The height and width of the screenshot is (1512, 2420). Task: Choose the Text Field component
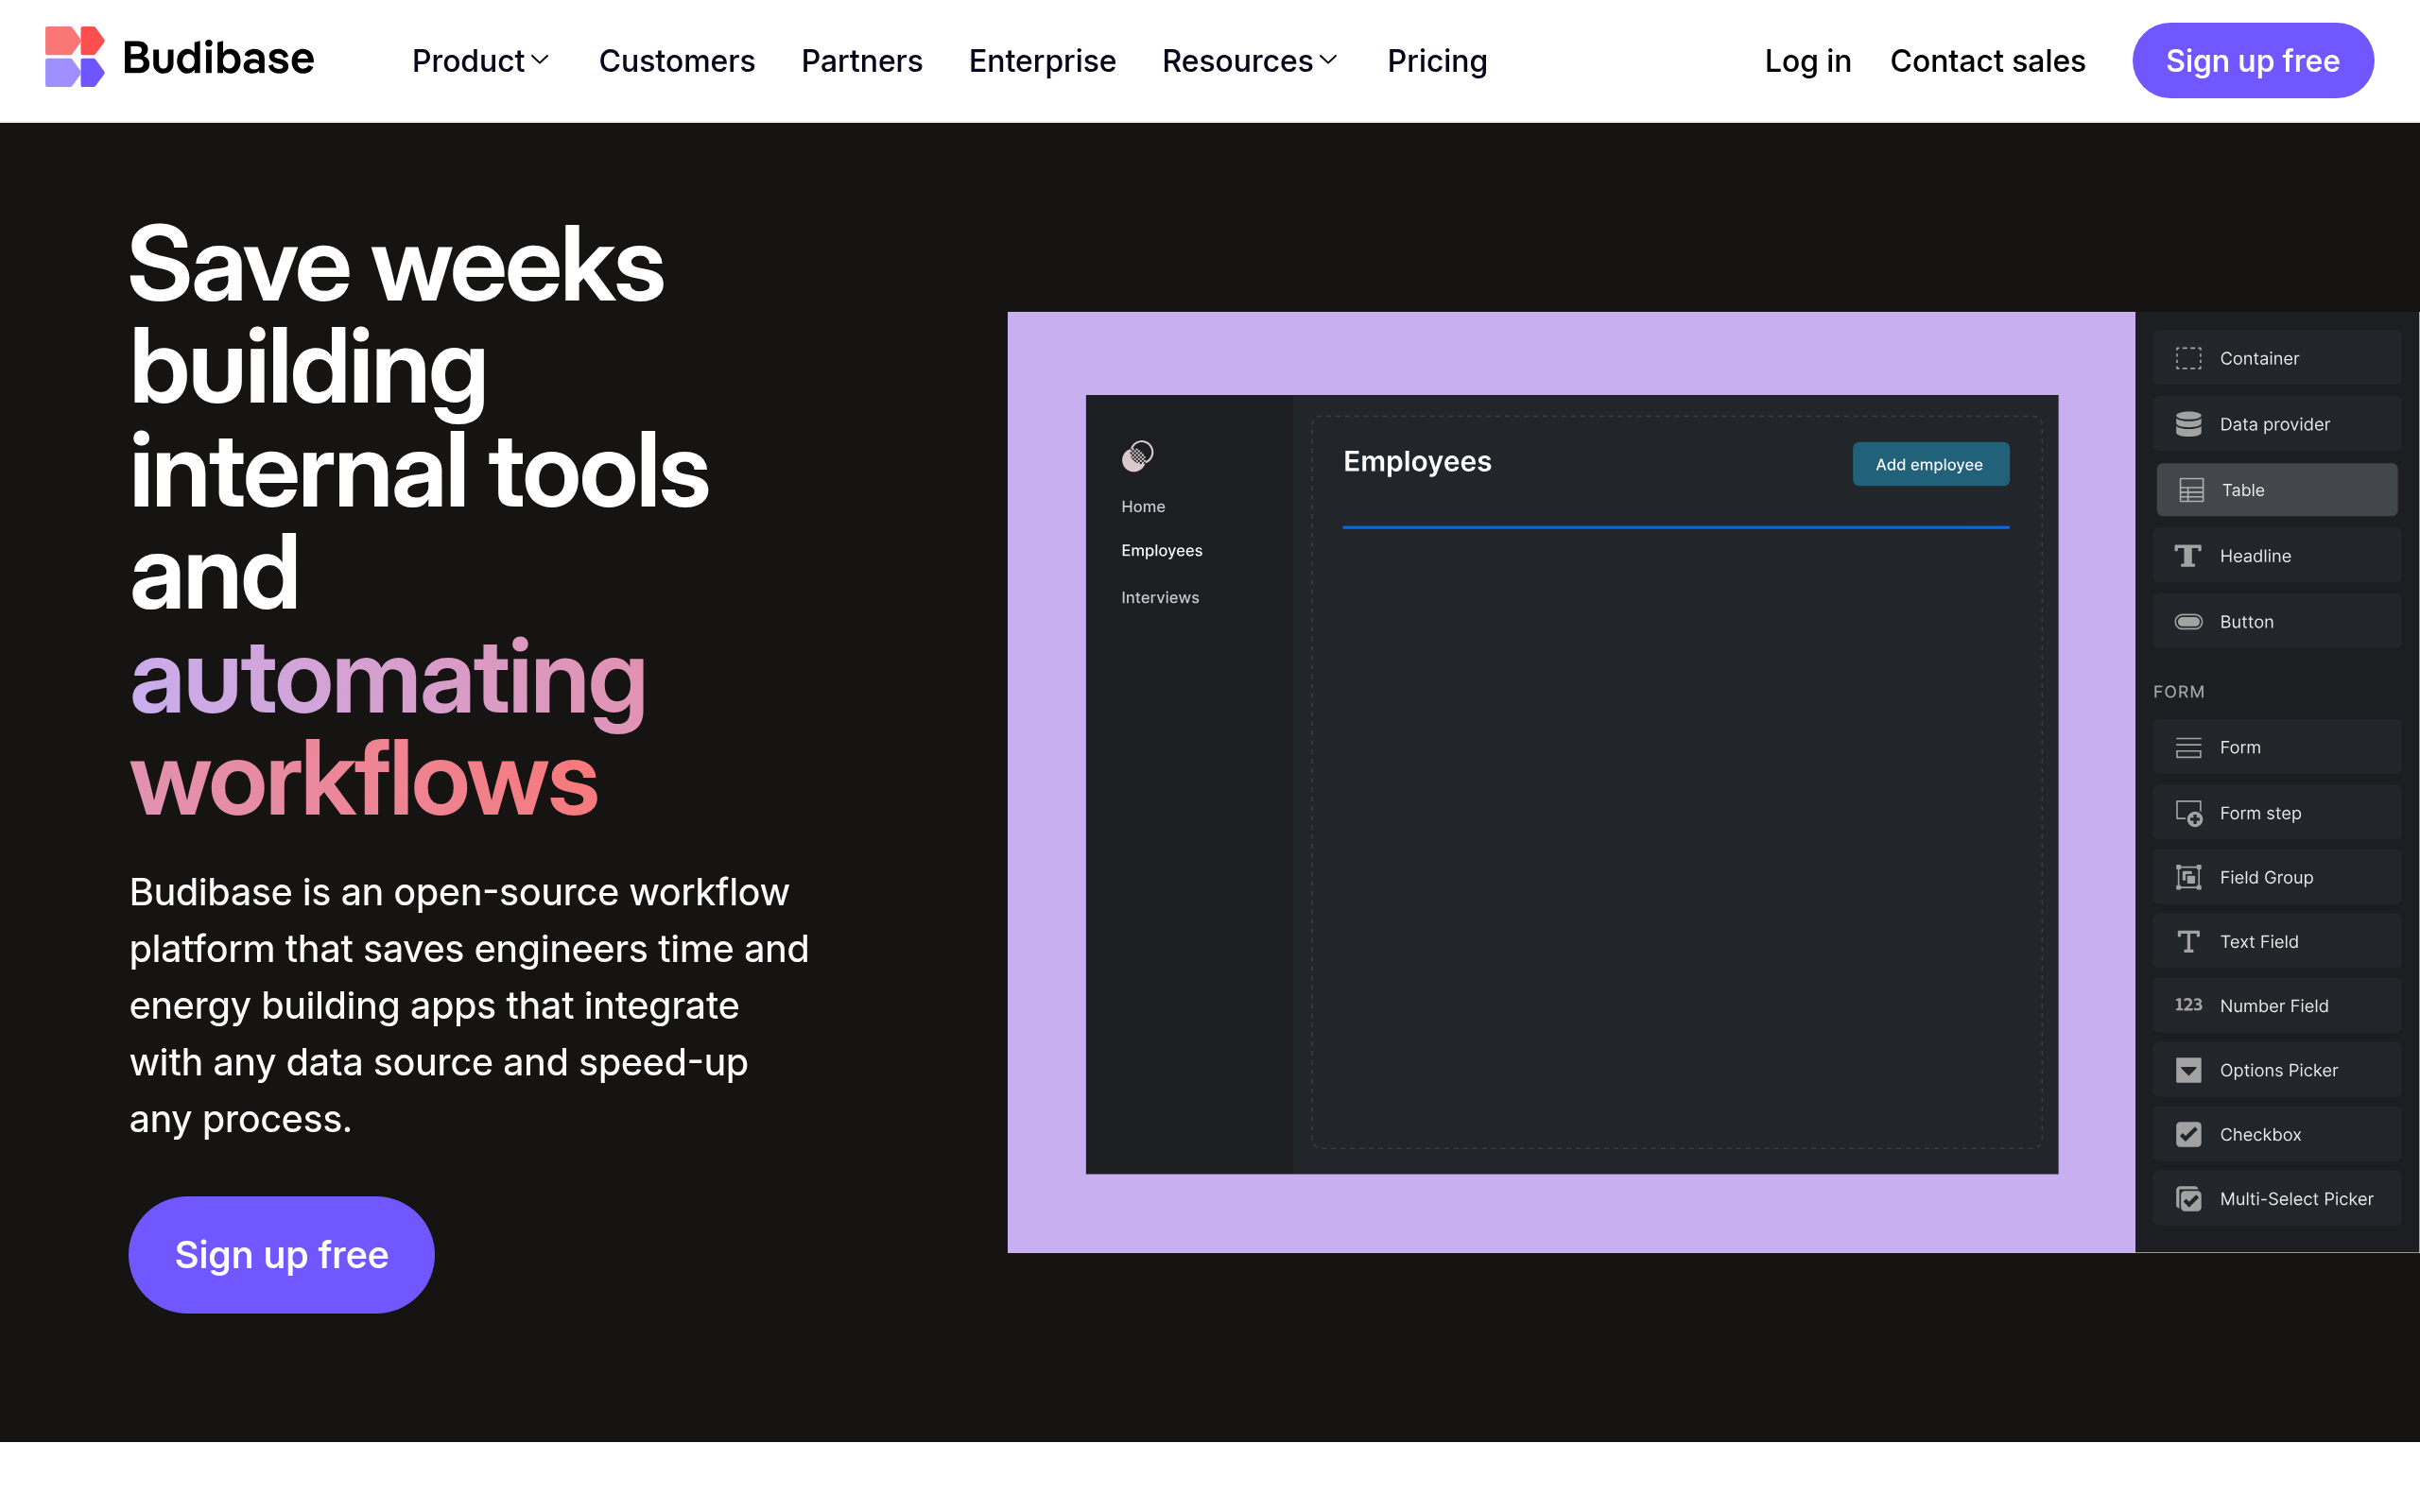[2277, 941]
